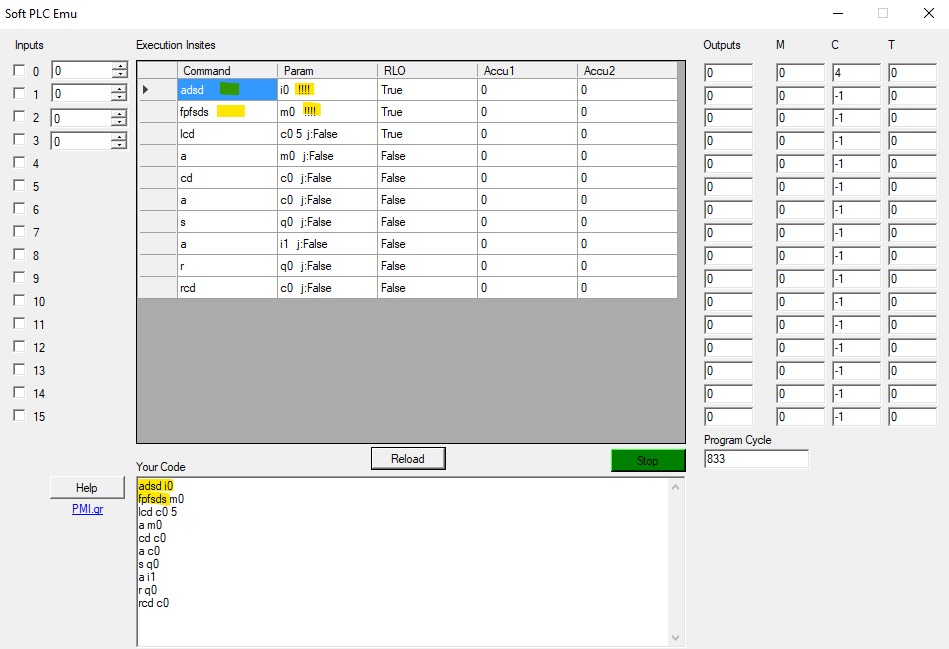This screenshot has height=649, width=949.
Task: Toggle input checkbox 5
Action: pyautogui.click(x=19, y=186)
